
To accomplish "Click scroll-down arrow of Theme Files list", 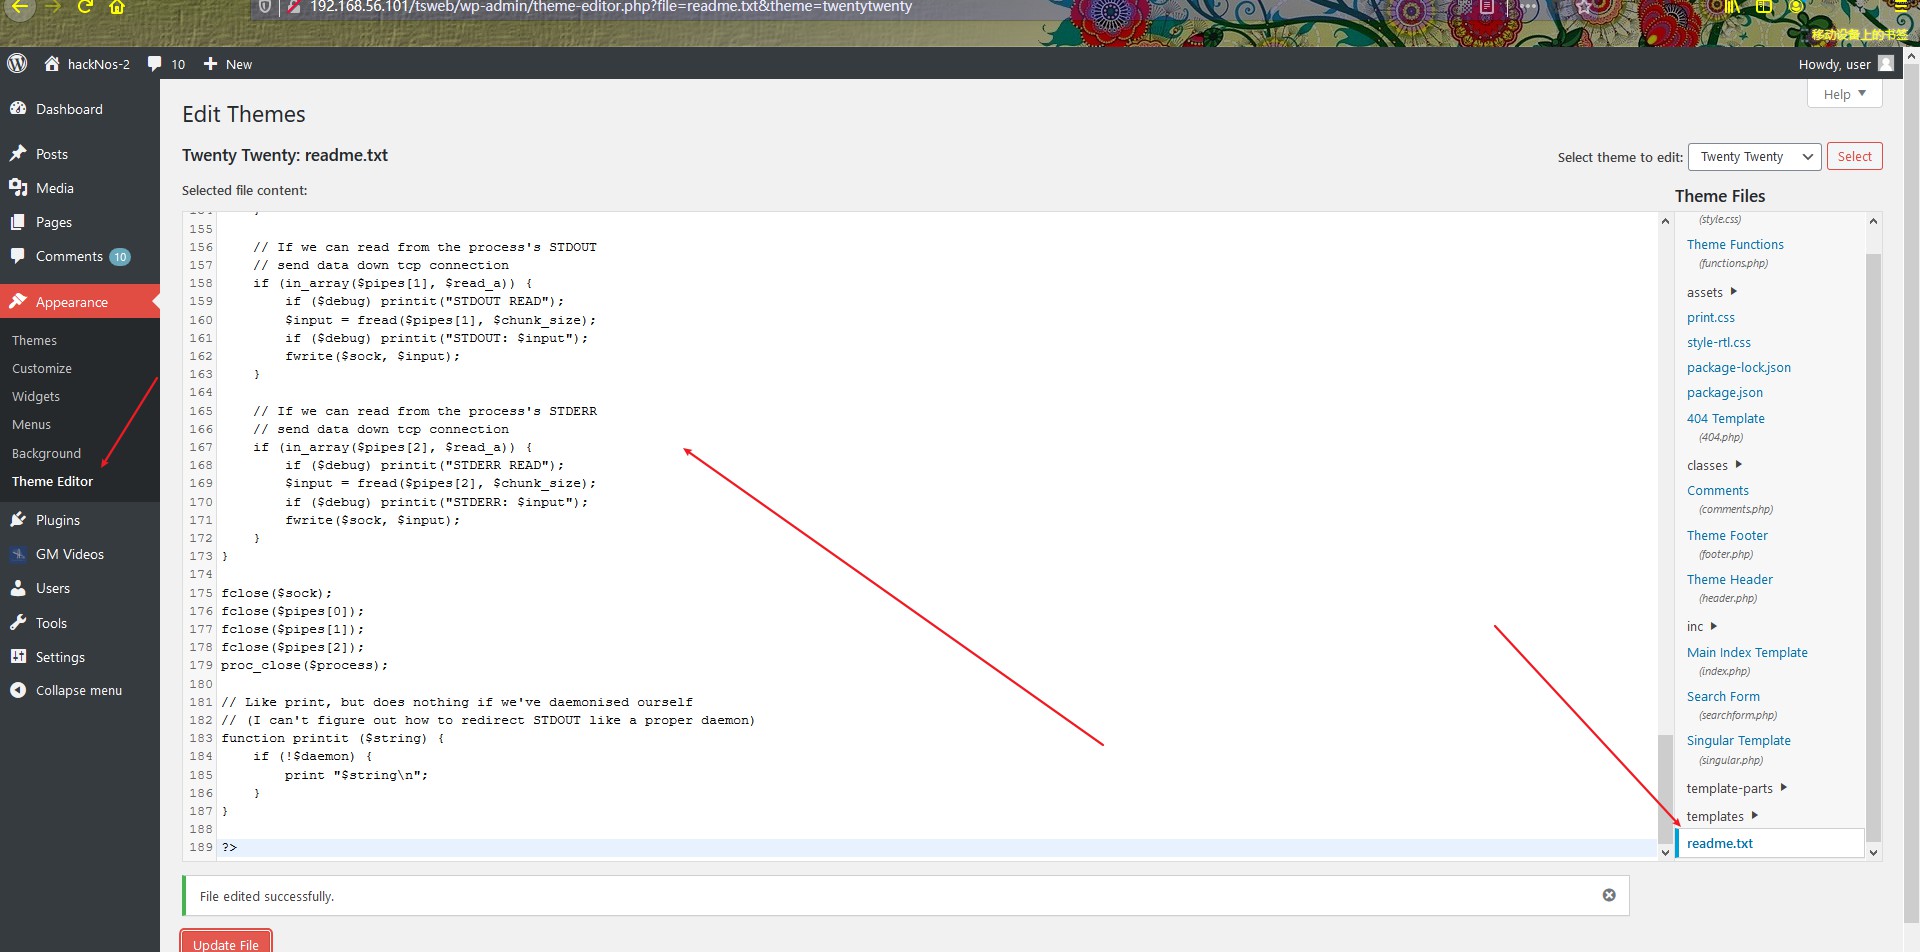I will (1873, 852).
